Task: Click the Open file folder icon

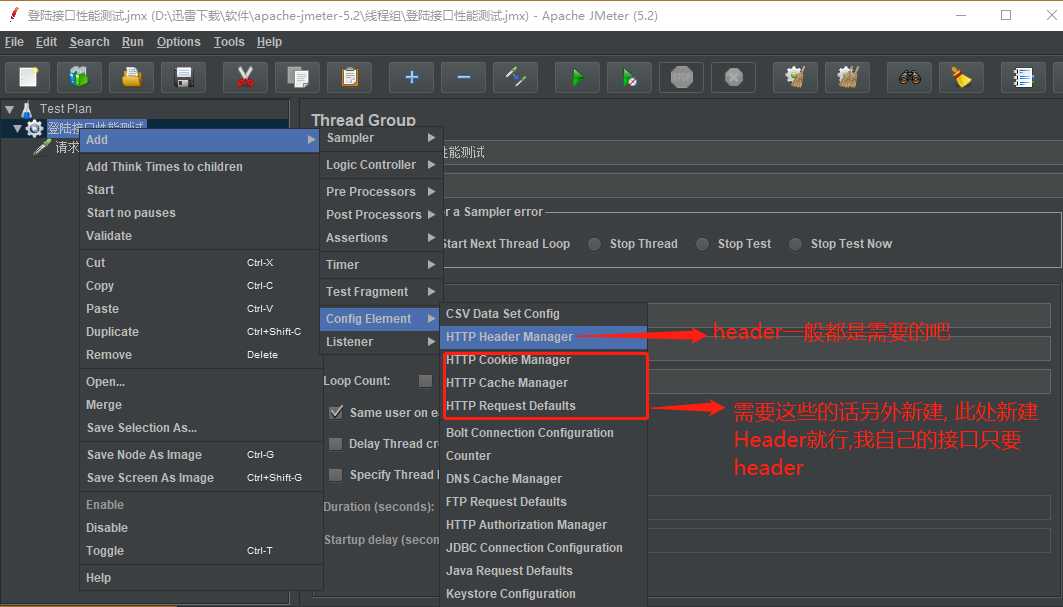Action: coord(132,77)
